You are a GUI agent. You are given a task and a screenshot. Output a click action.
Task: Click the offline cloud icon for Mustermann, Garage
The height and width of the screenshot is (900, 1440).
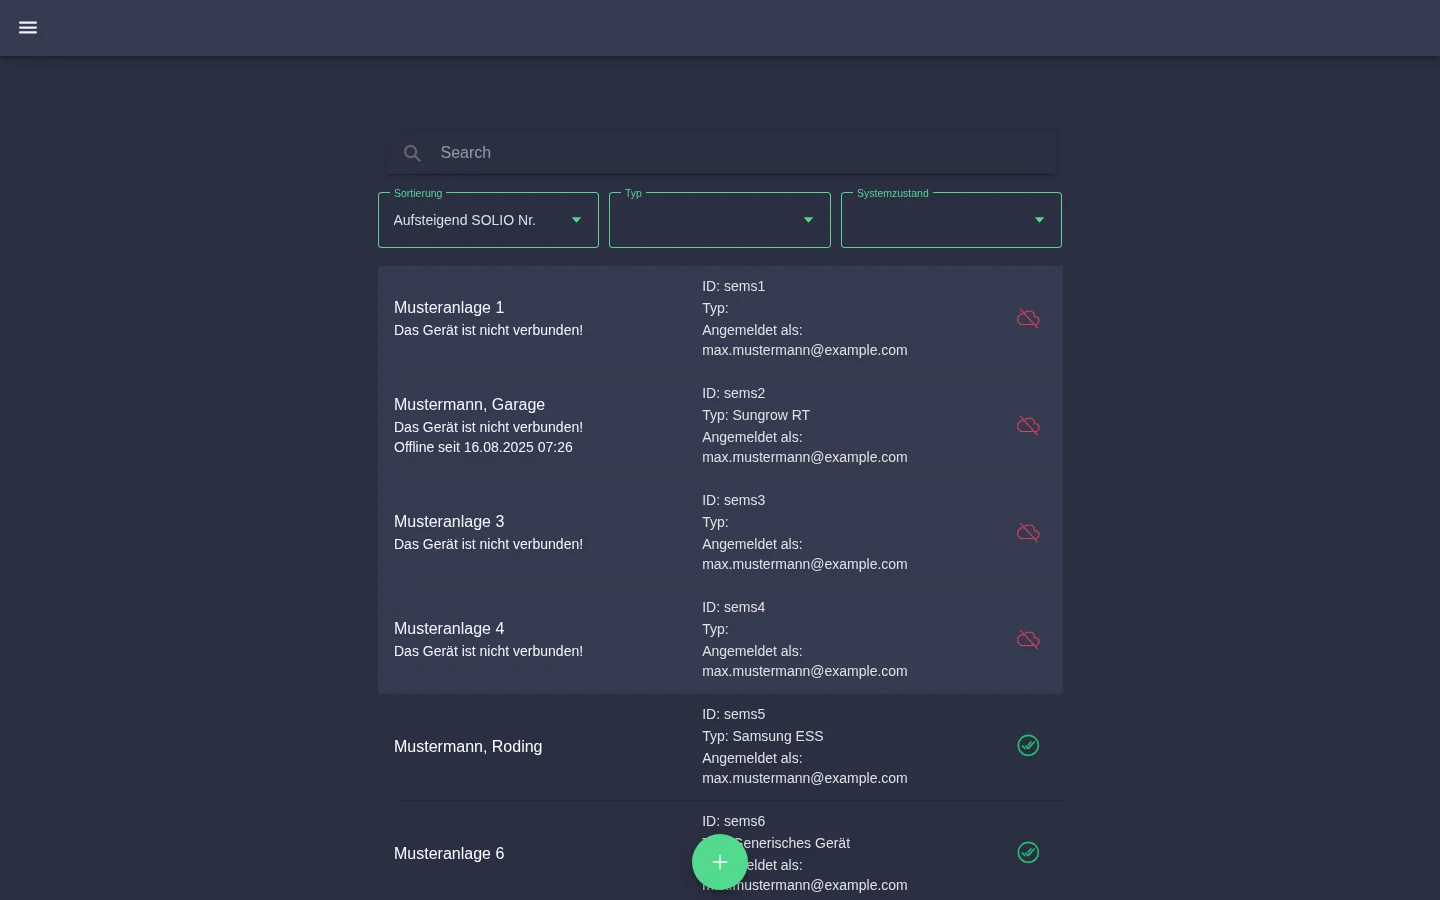[1028, 425]
